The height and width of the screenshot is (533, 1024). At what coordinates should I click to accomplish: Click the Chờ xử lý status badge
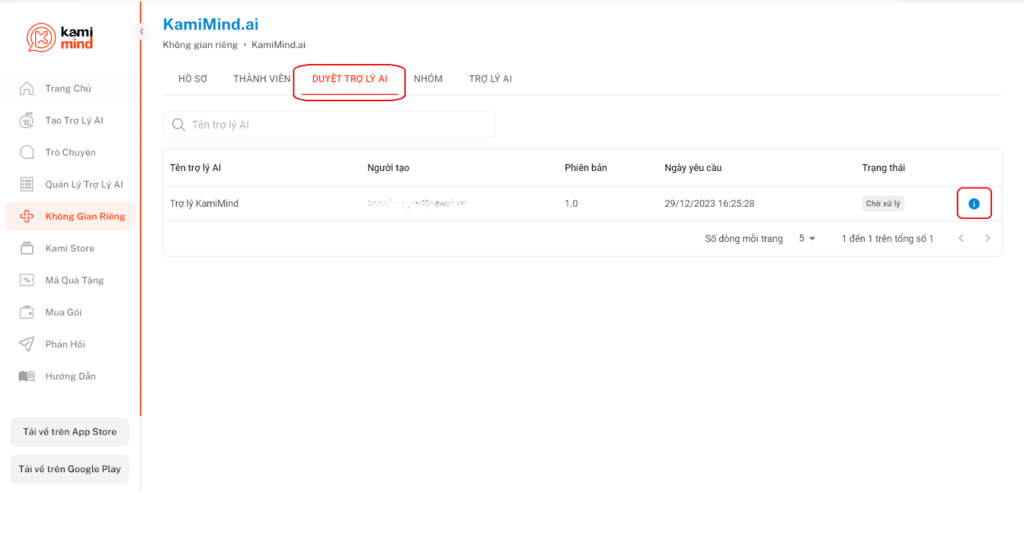(883, 204)
